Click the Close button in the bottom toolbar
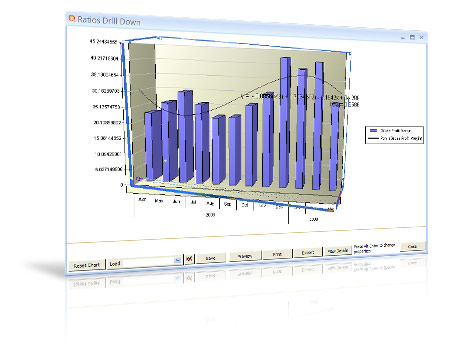473x362 pixels. [x=413, y=246]
